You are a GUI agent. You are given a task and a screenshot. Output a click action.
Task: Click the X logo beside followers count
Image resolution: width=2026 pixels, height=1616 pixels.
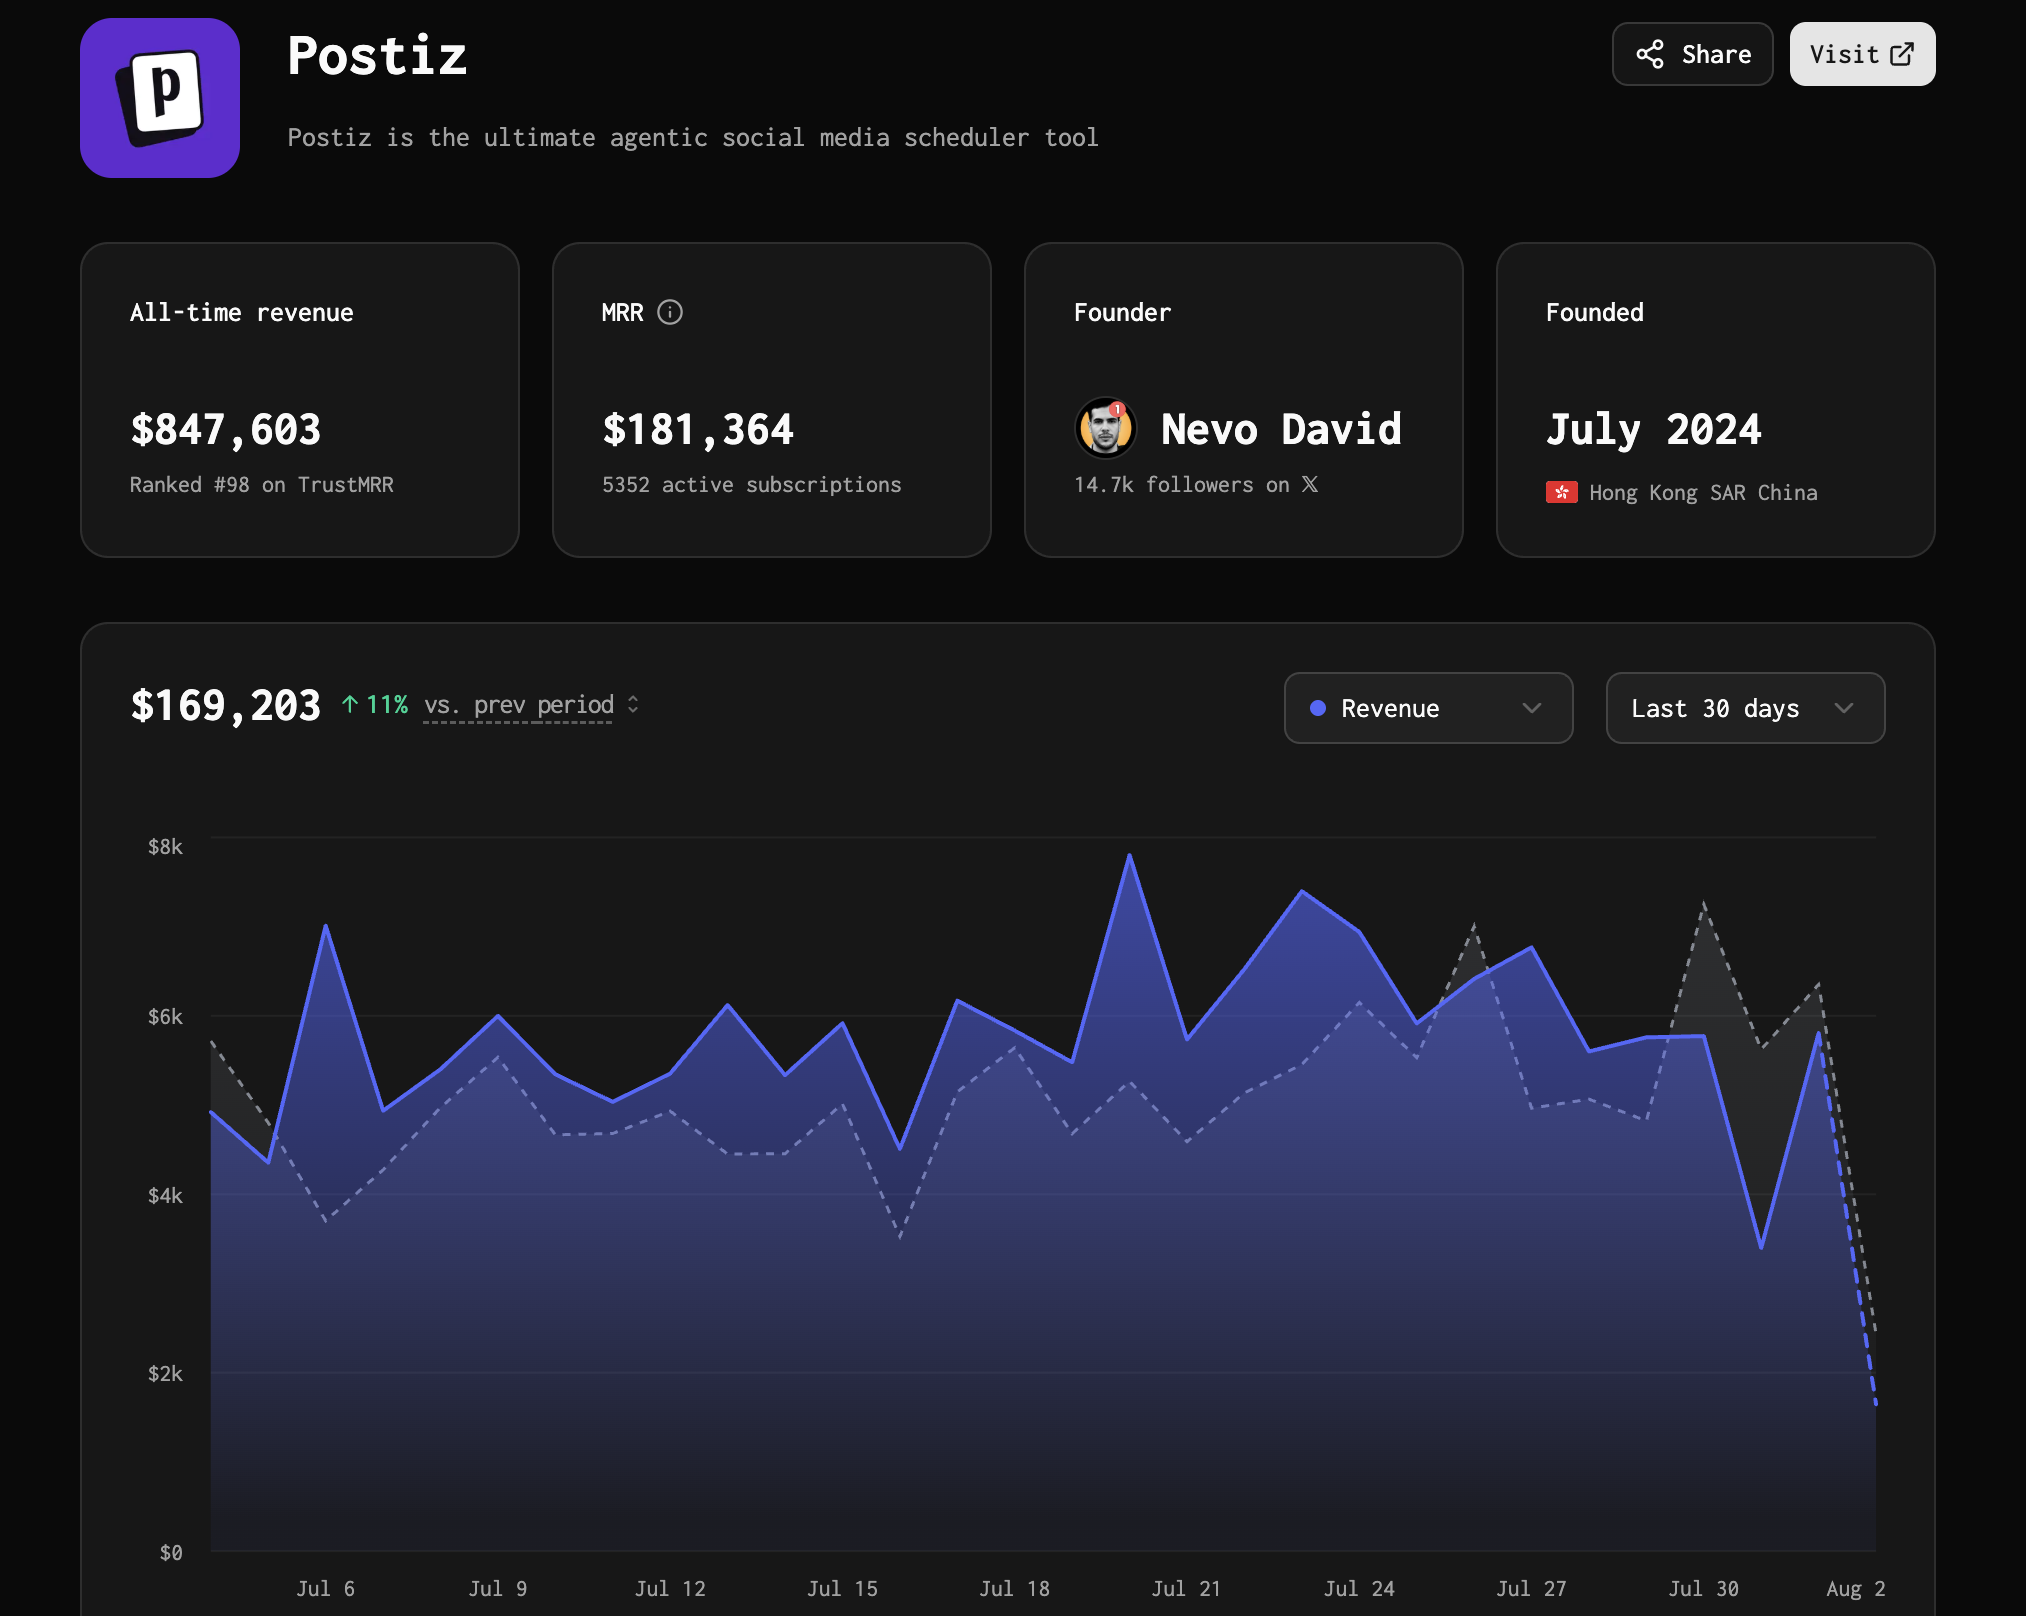click(x=1309, y=484)
